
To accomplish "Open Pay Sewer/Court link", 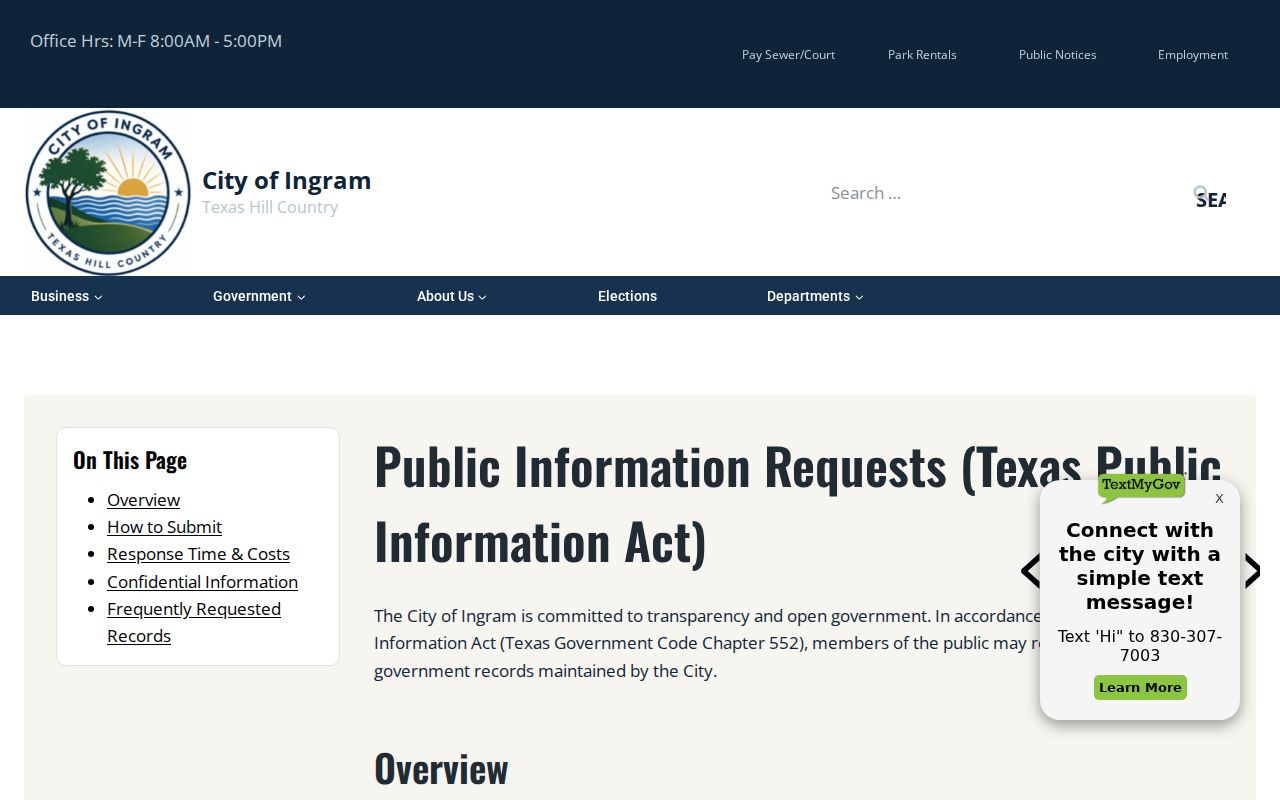I will 788,55.
